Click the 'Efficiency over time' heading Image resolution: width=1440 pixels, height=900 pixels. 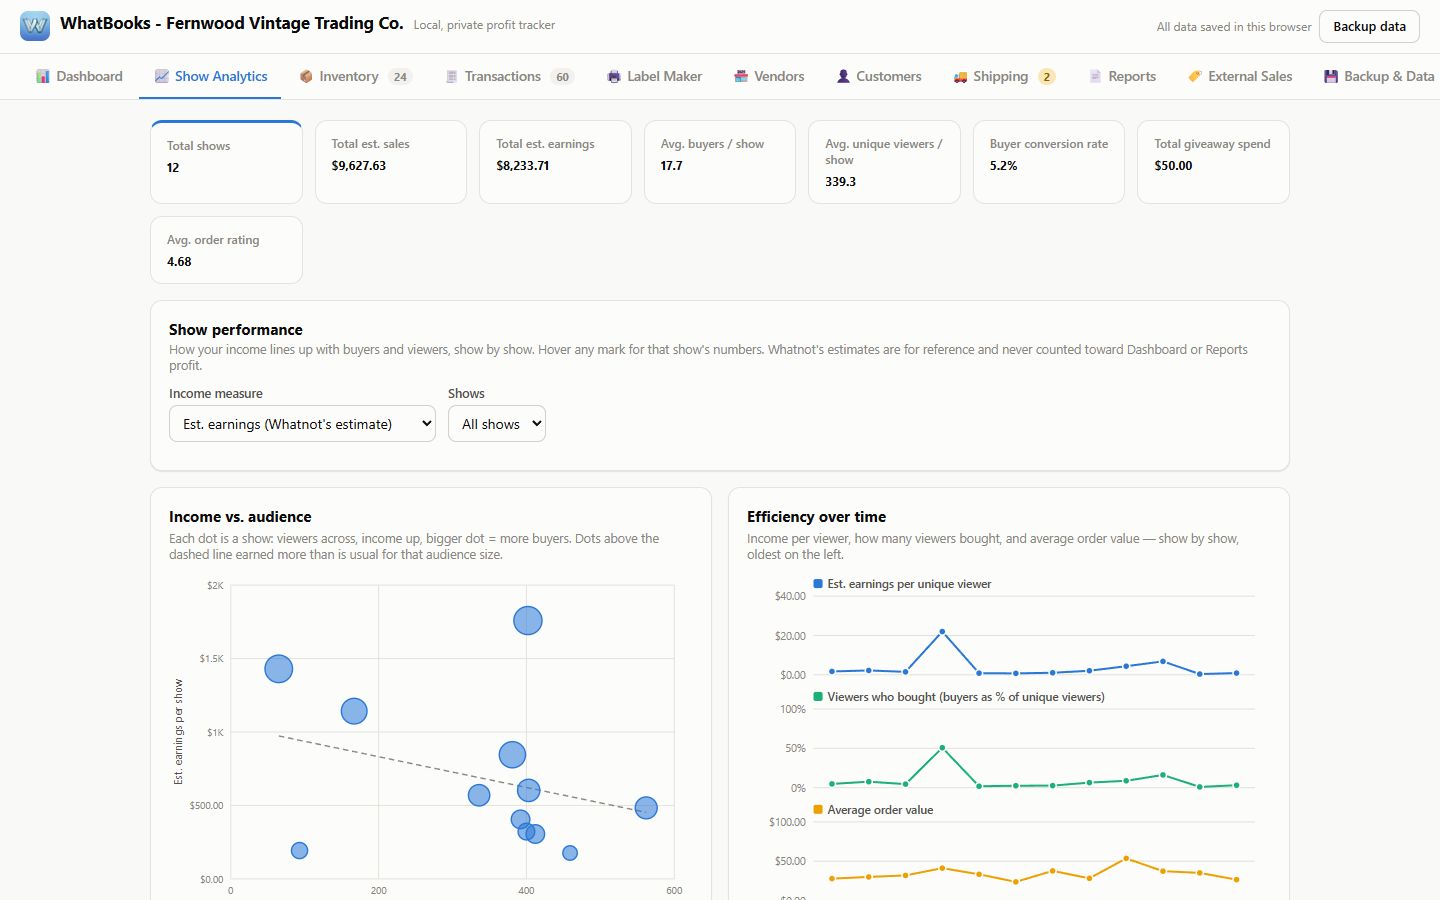816,517
